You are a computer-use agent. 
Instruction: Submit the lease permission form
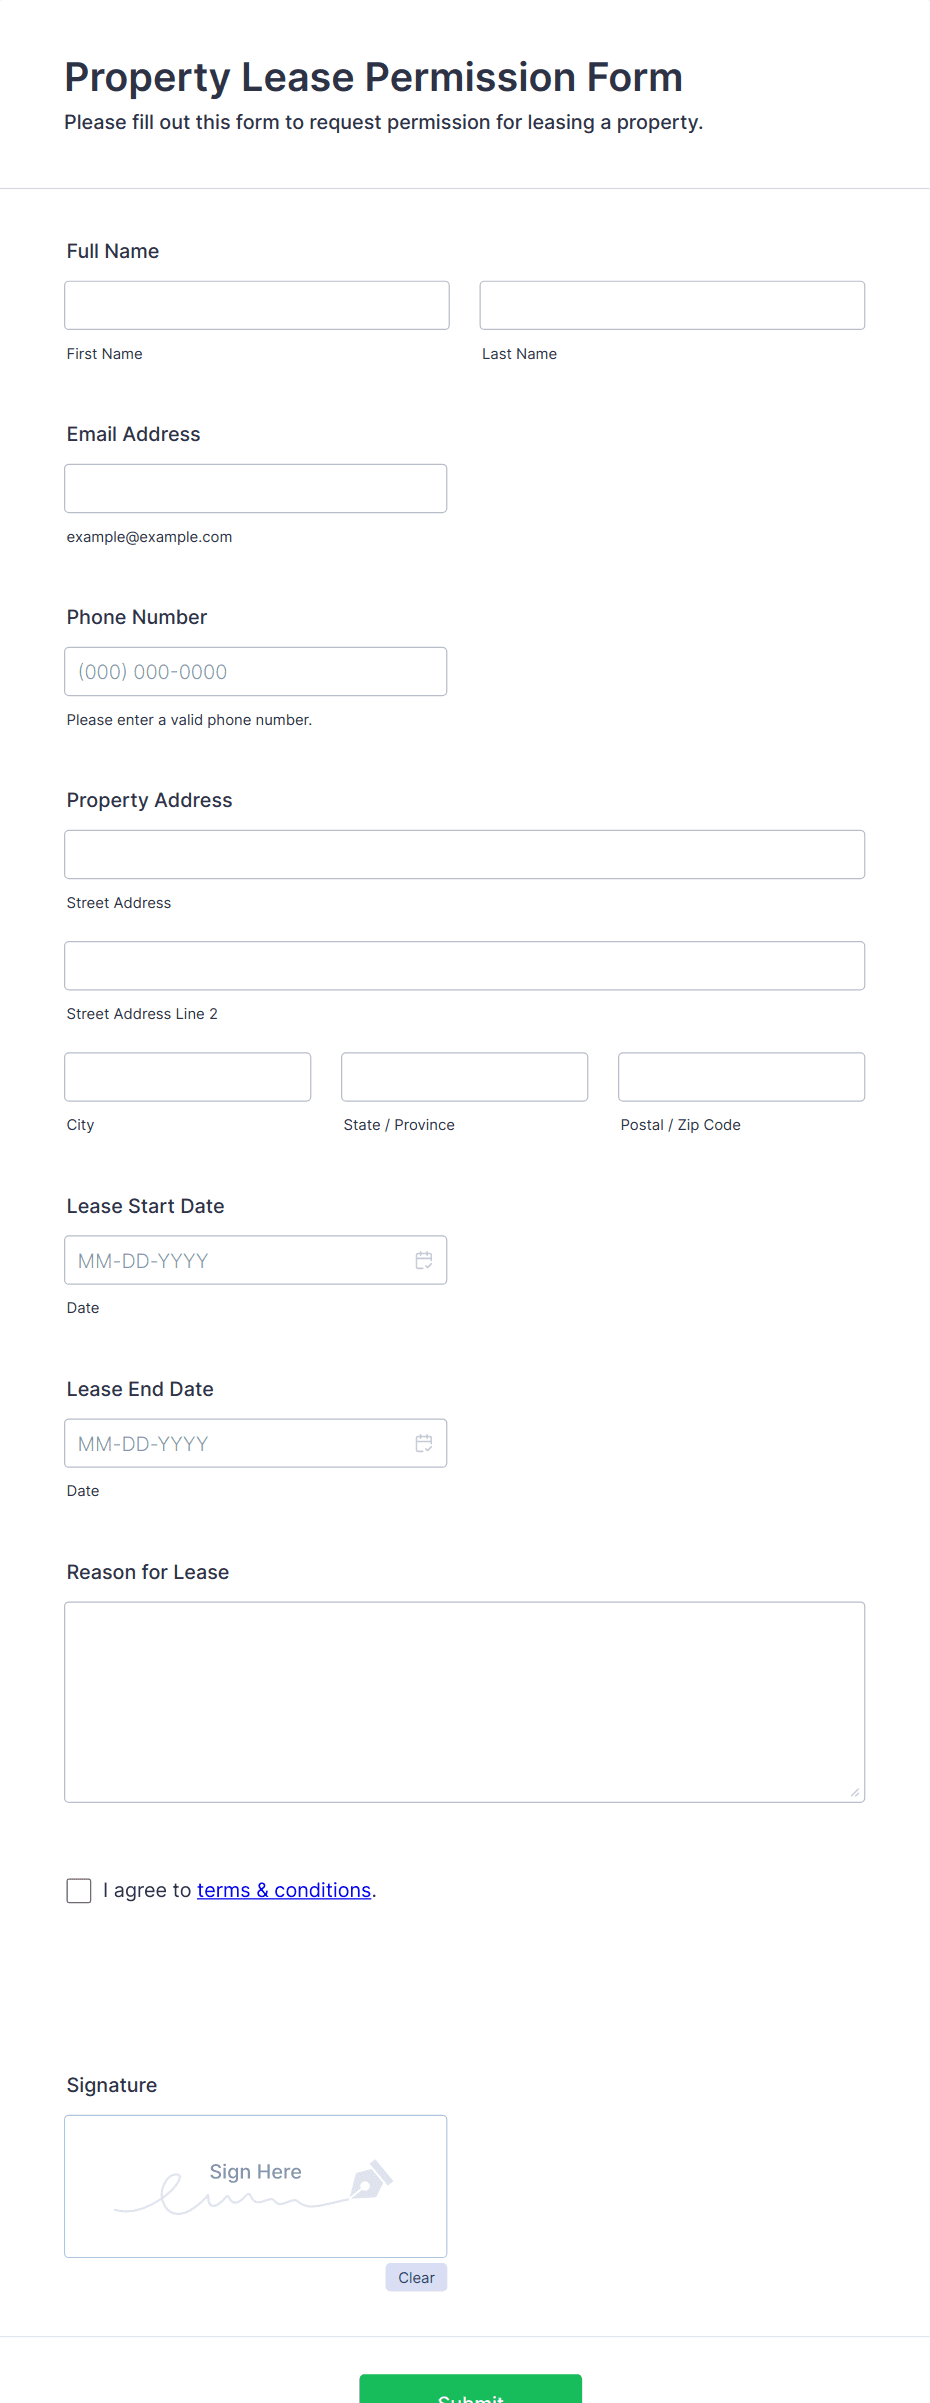(x=470, y=2389)
